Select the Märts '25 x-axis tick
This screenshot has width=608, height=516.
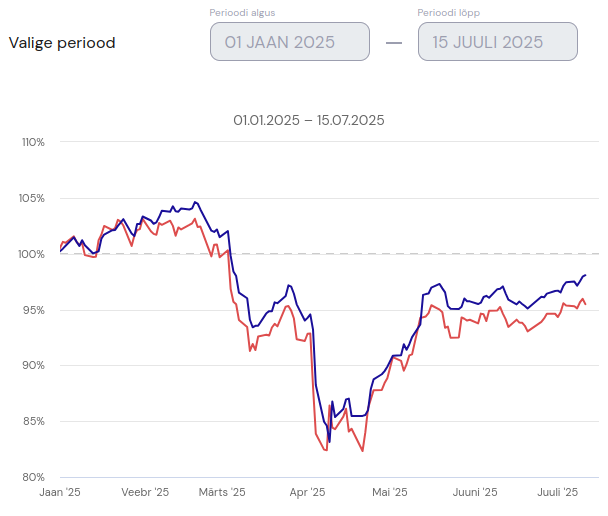pyautogui.click(x=221, y=492)
